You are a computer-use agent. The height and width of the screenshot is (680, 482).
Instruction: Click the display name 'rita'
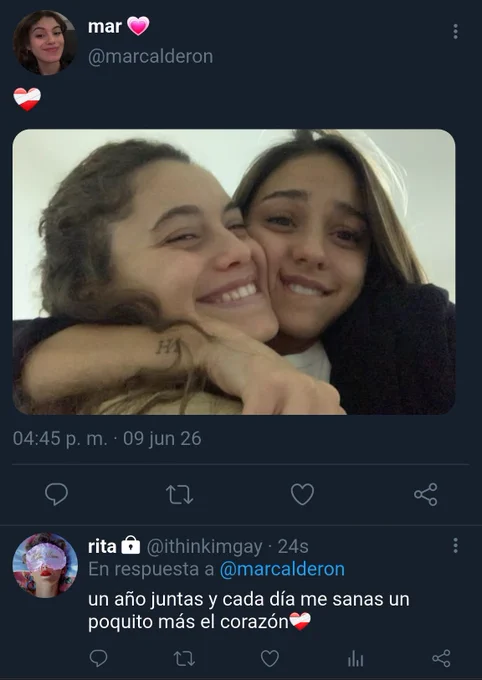[x=102, y=546]
